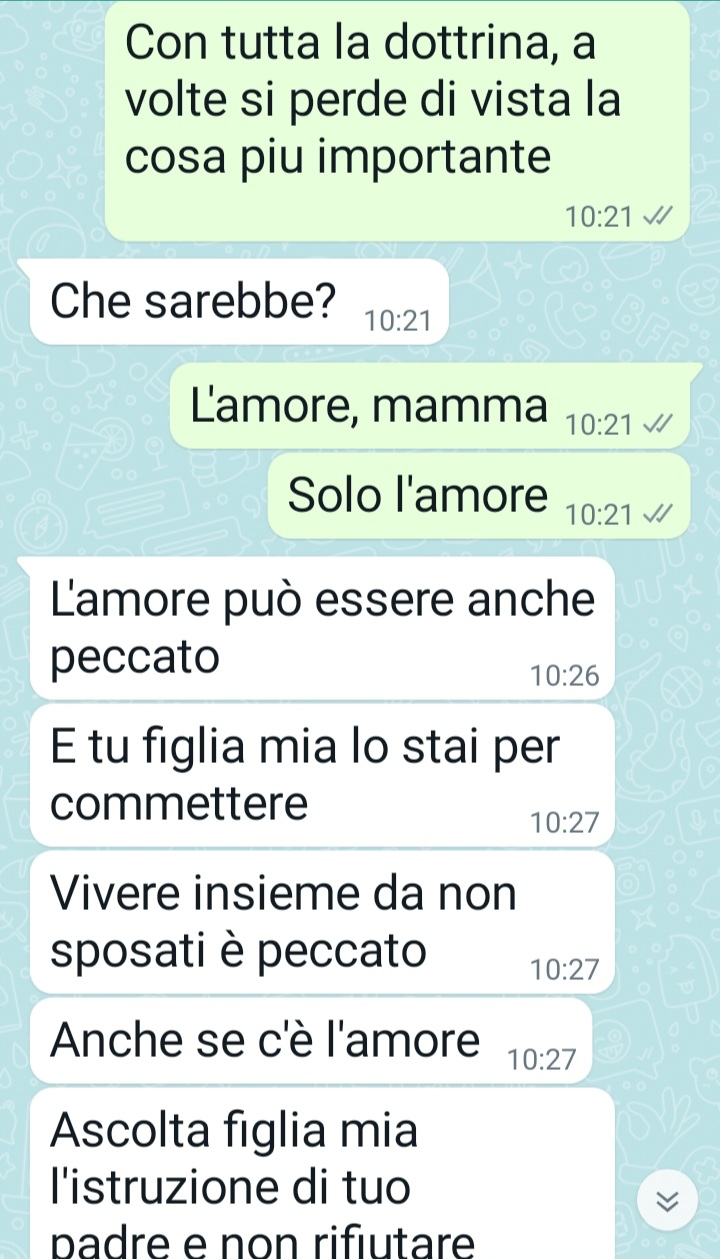Screen dimensions: 720x1259
Task: Tap 'Con tutta la dottrina' sent message
Action: pos(397,120)
